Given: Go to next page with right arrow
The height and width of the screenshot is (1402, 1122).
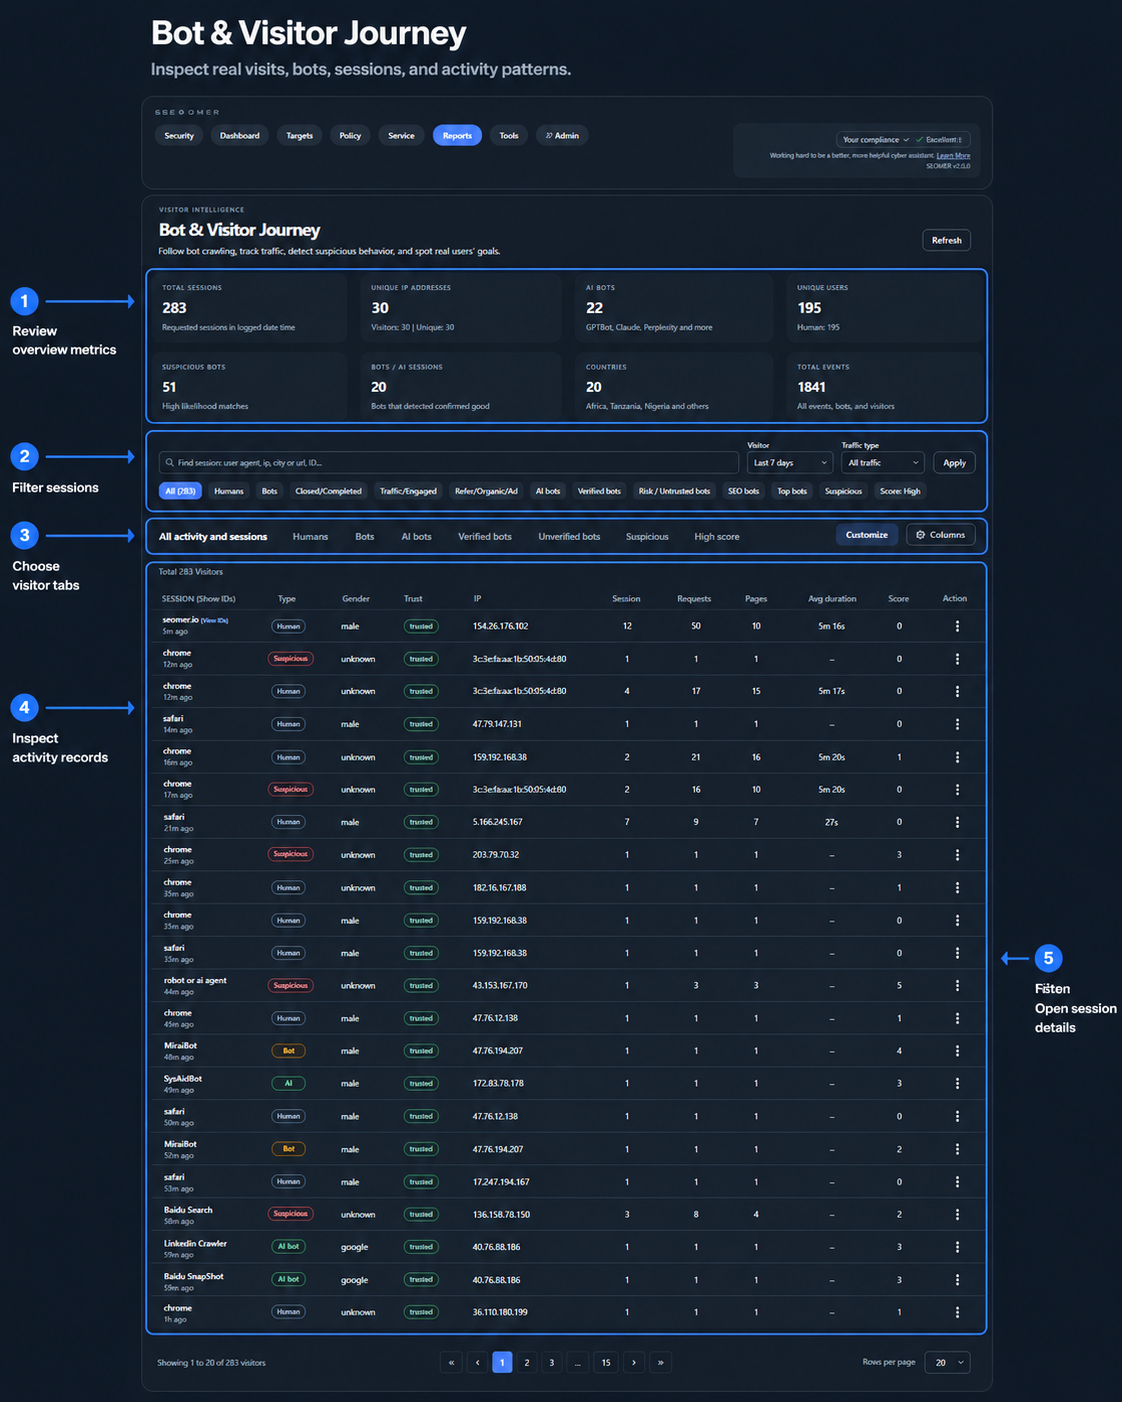Looking at the screenshot, I should point(634,1362).
